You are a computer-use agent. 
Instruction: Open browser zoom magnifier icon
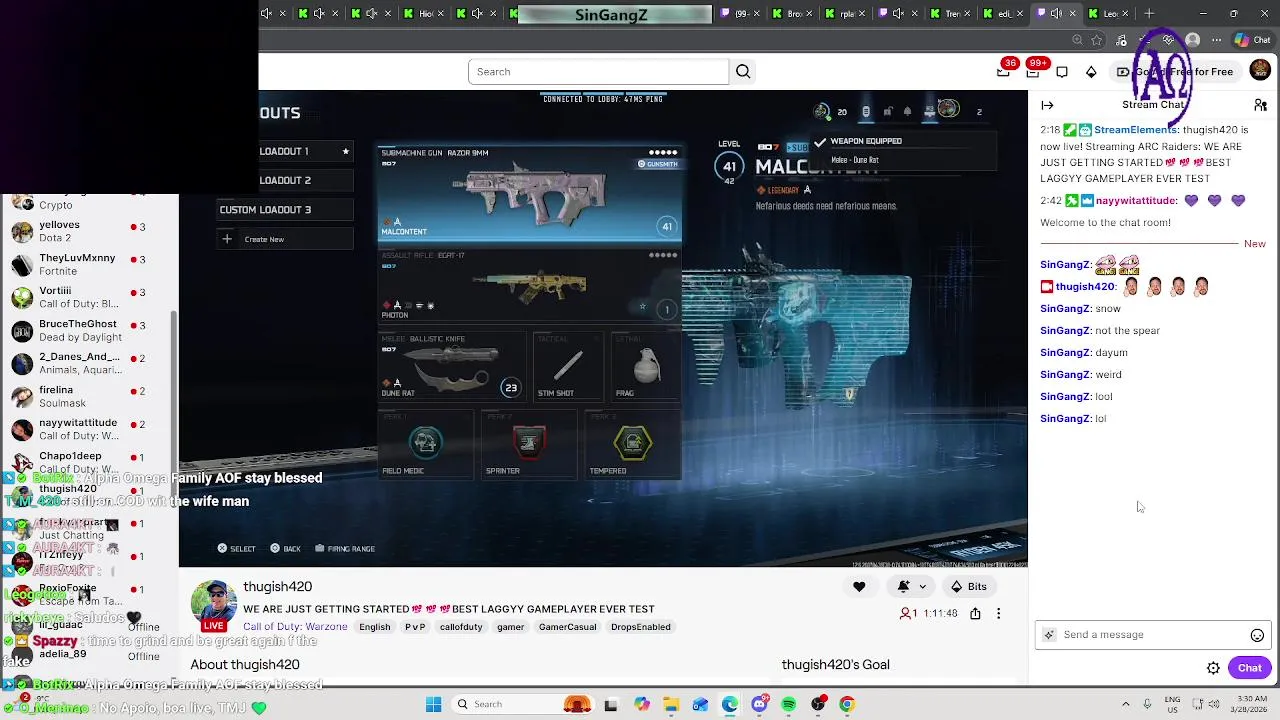(x=1077, y=40)
